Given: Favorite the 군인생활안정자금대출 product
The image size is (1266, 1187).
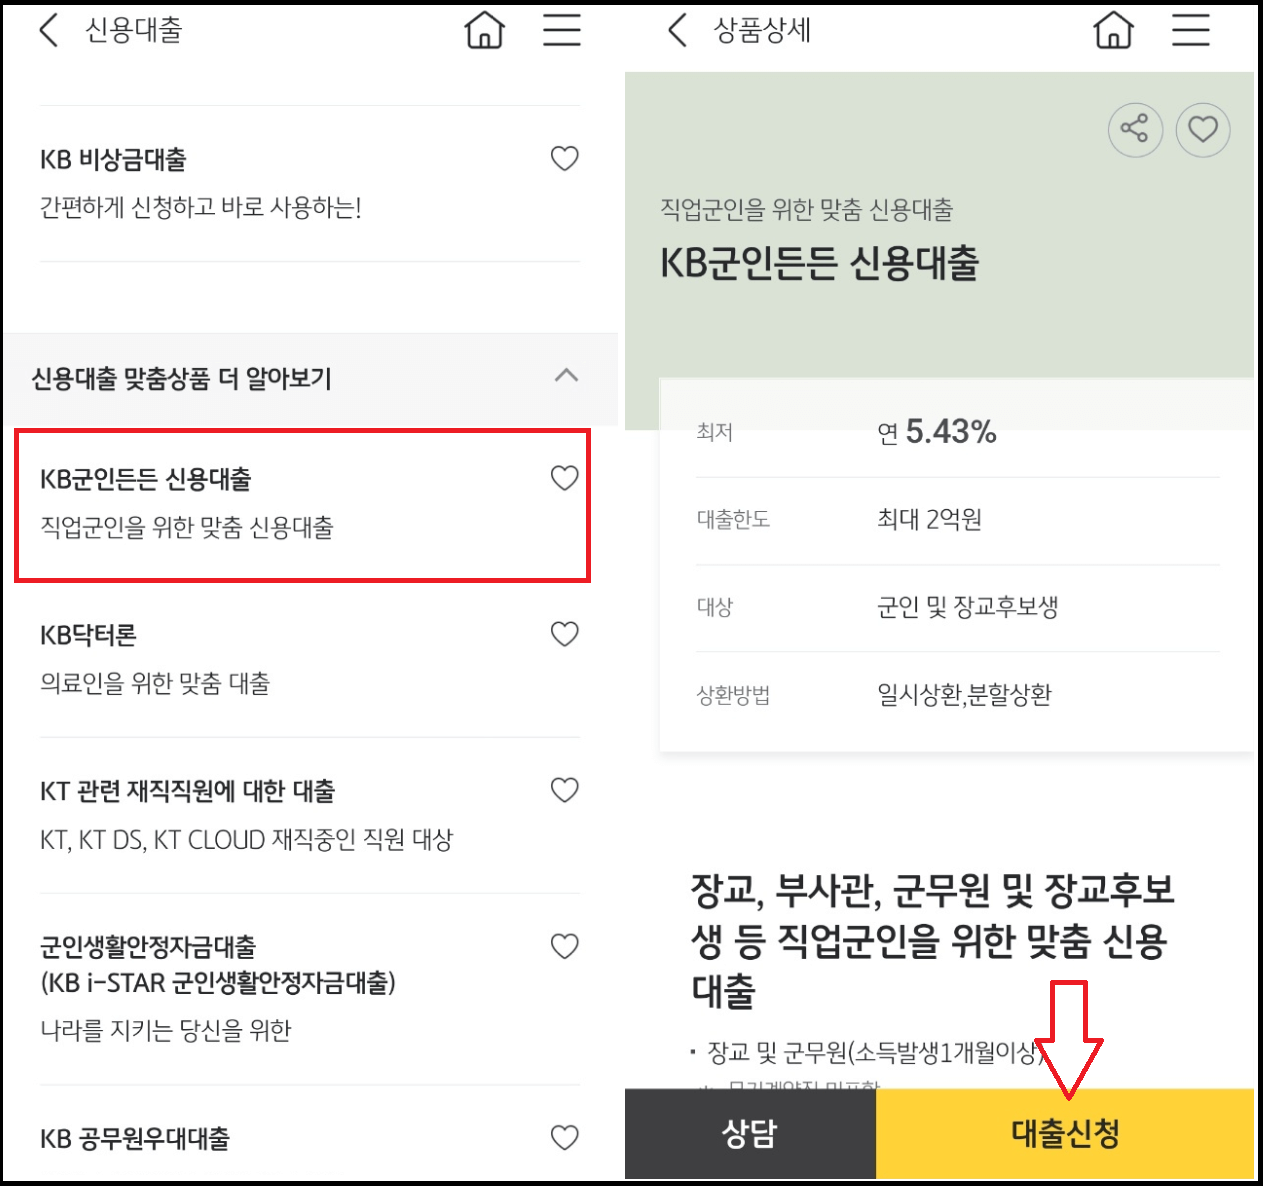Looking at the screenshot, I should [565, 945].
